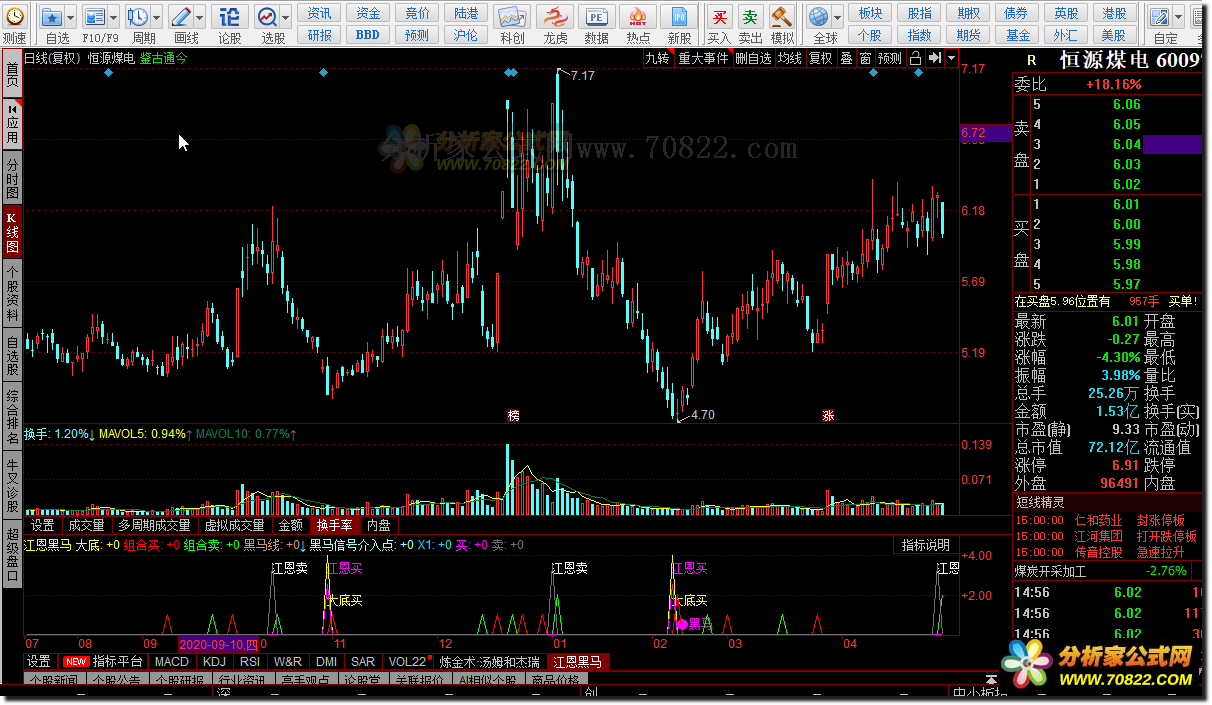Expand the 自选 dropdown arrow
The image size is (1212, 705).
[x=72, y=17]
